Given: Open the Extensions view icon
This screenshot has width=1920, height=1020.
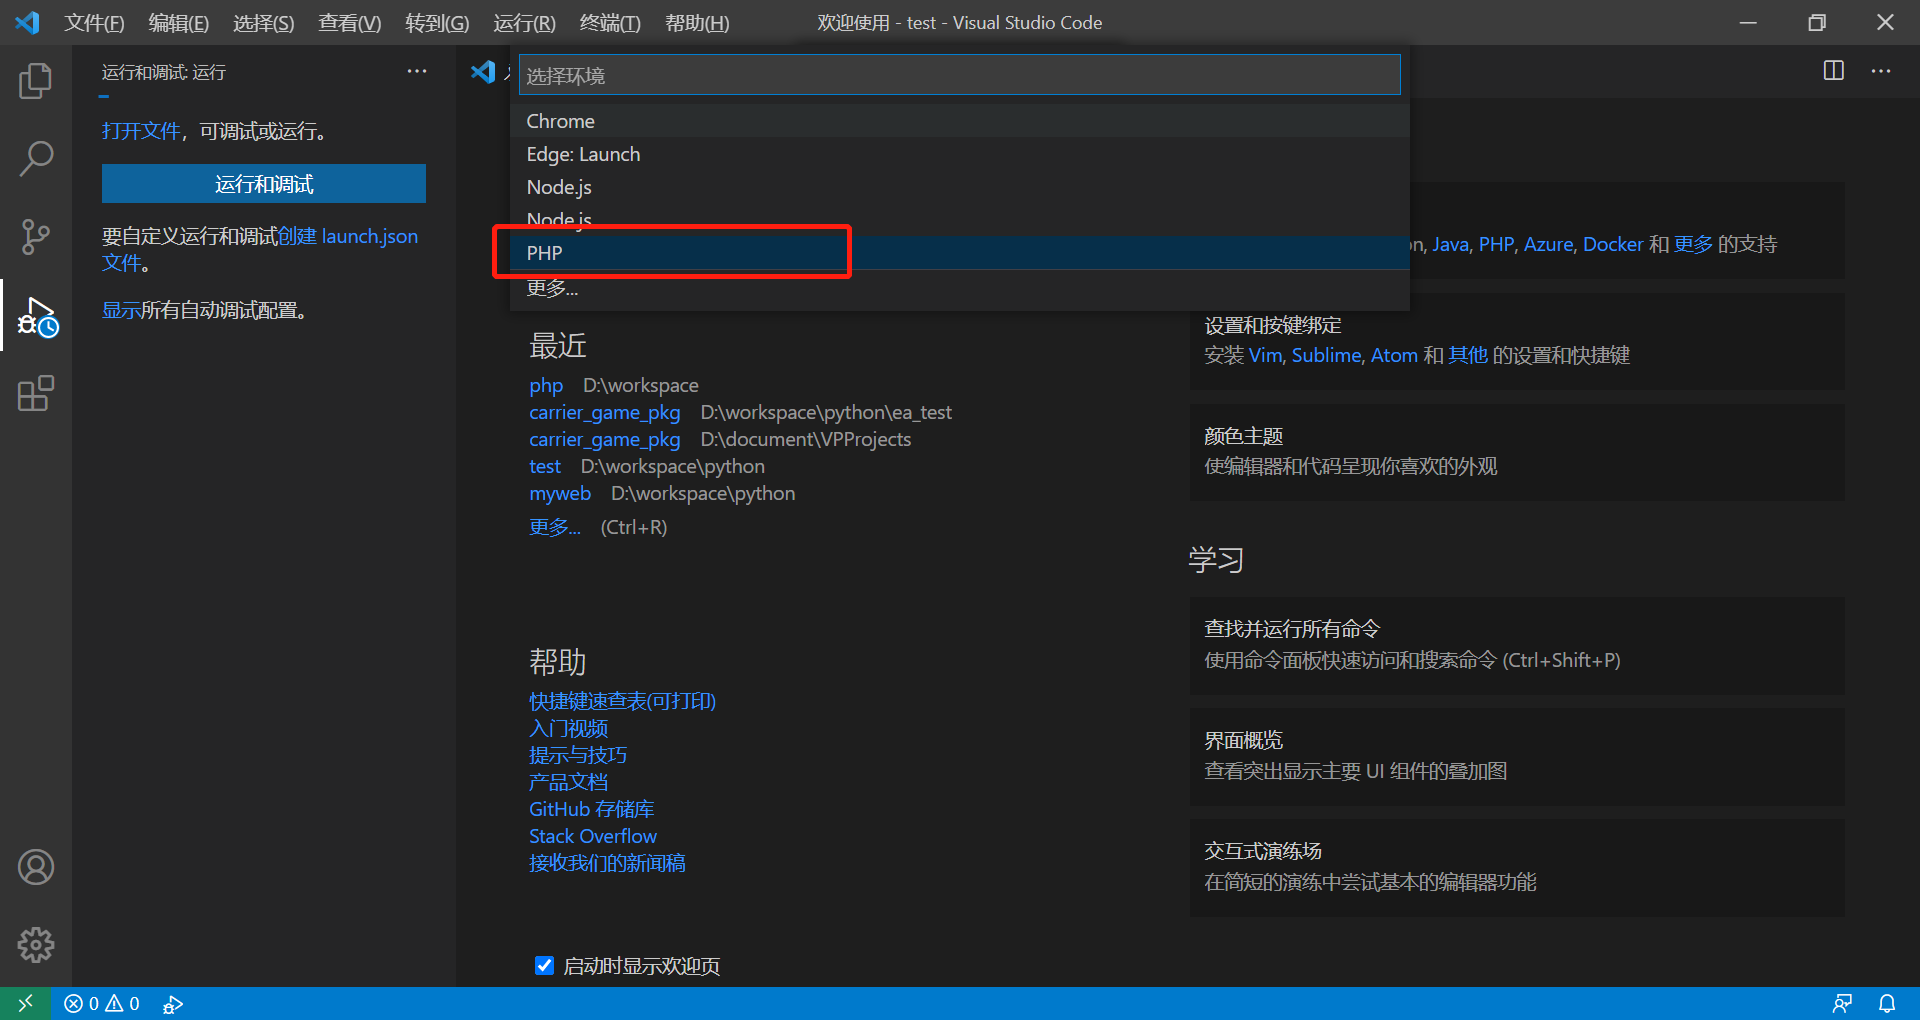Looking at the screenshot, I should point(36,393).
